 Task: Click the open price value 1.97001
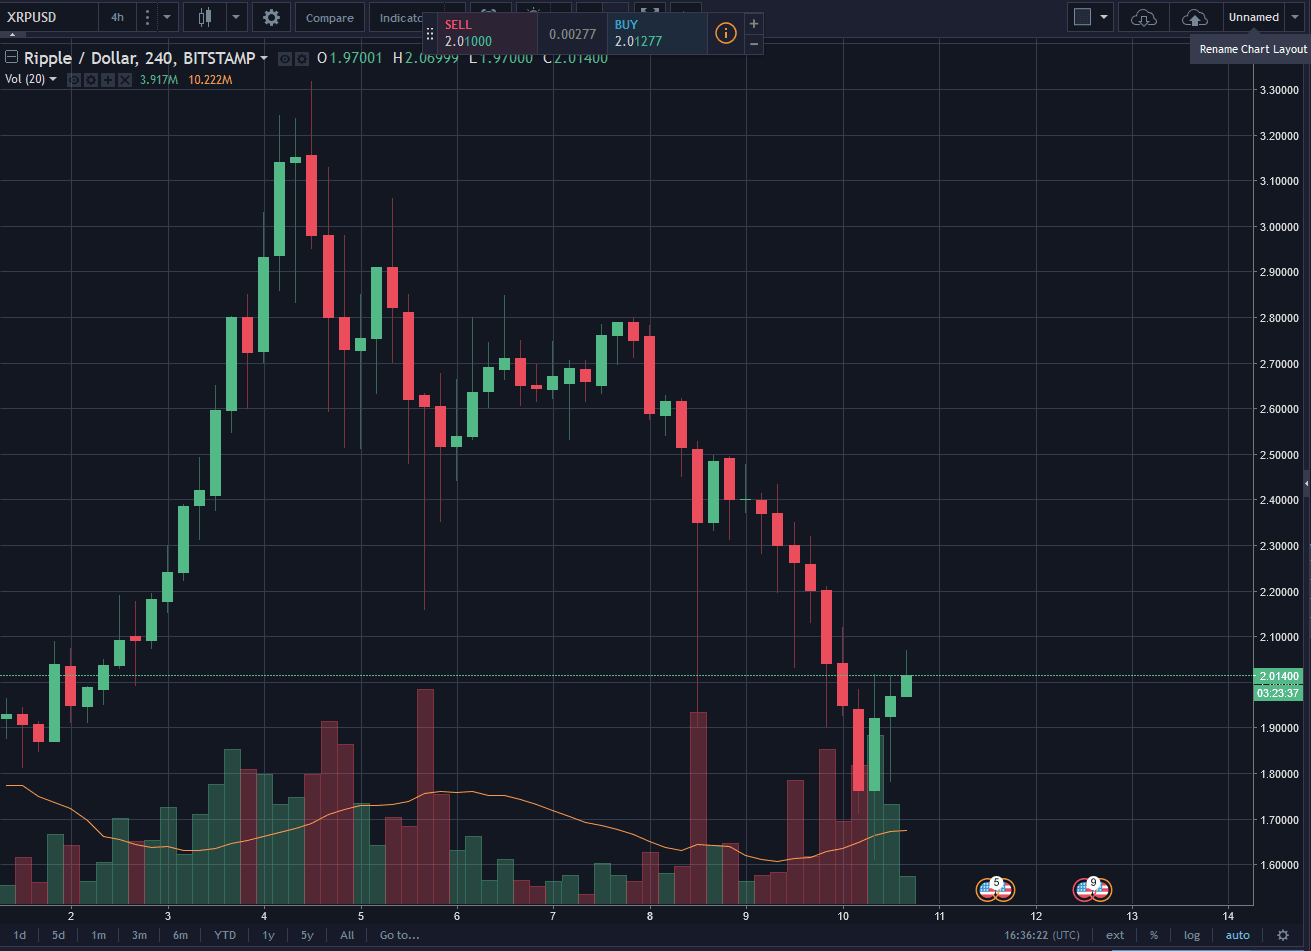tap(355, 58)
